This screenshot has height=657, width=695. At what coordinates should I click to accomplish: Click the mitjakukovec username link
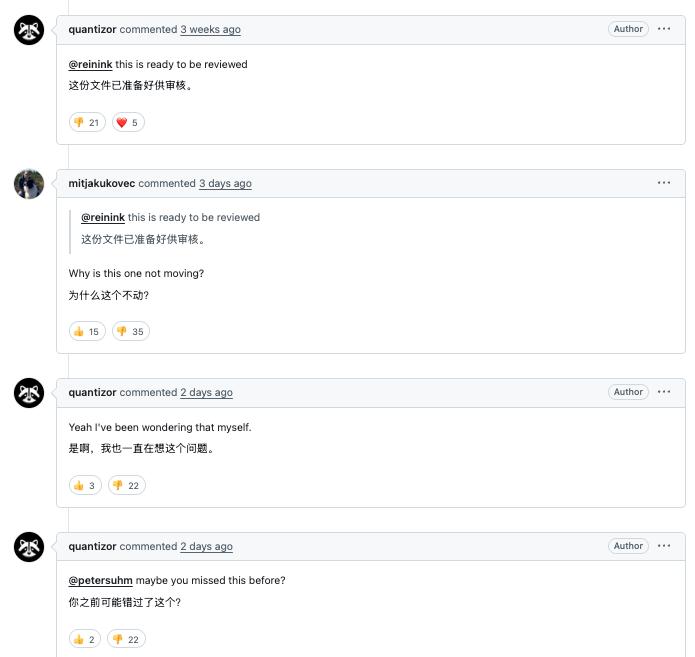pos(102,184)
